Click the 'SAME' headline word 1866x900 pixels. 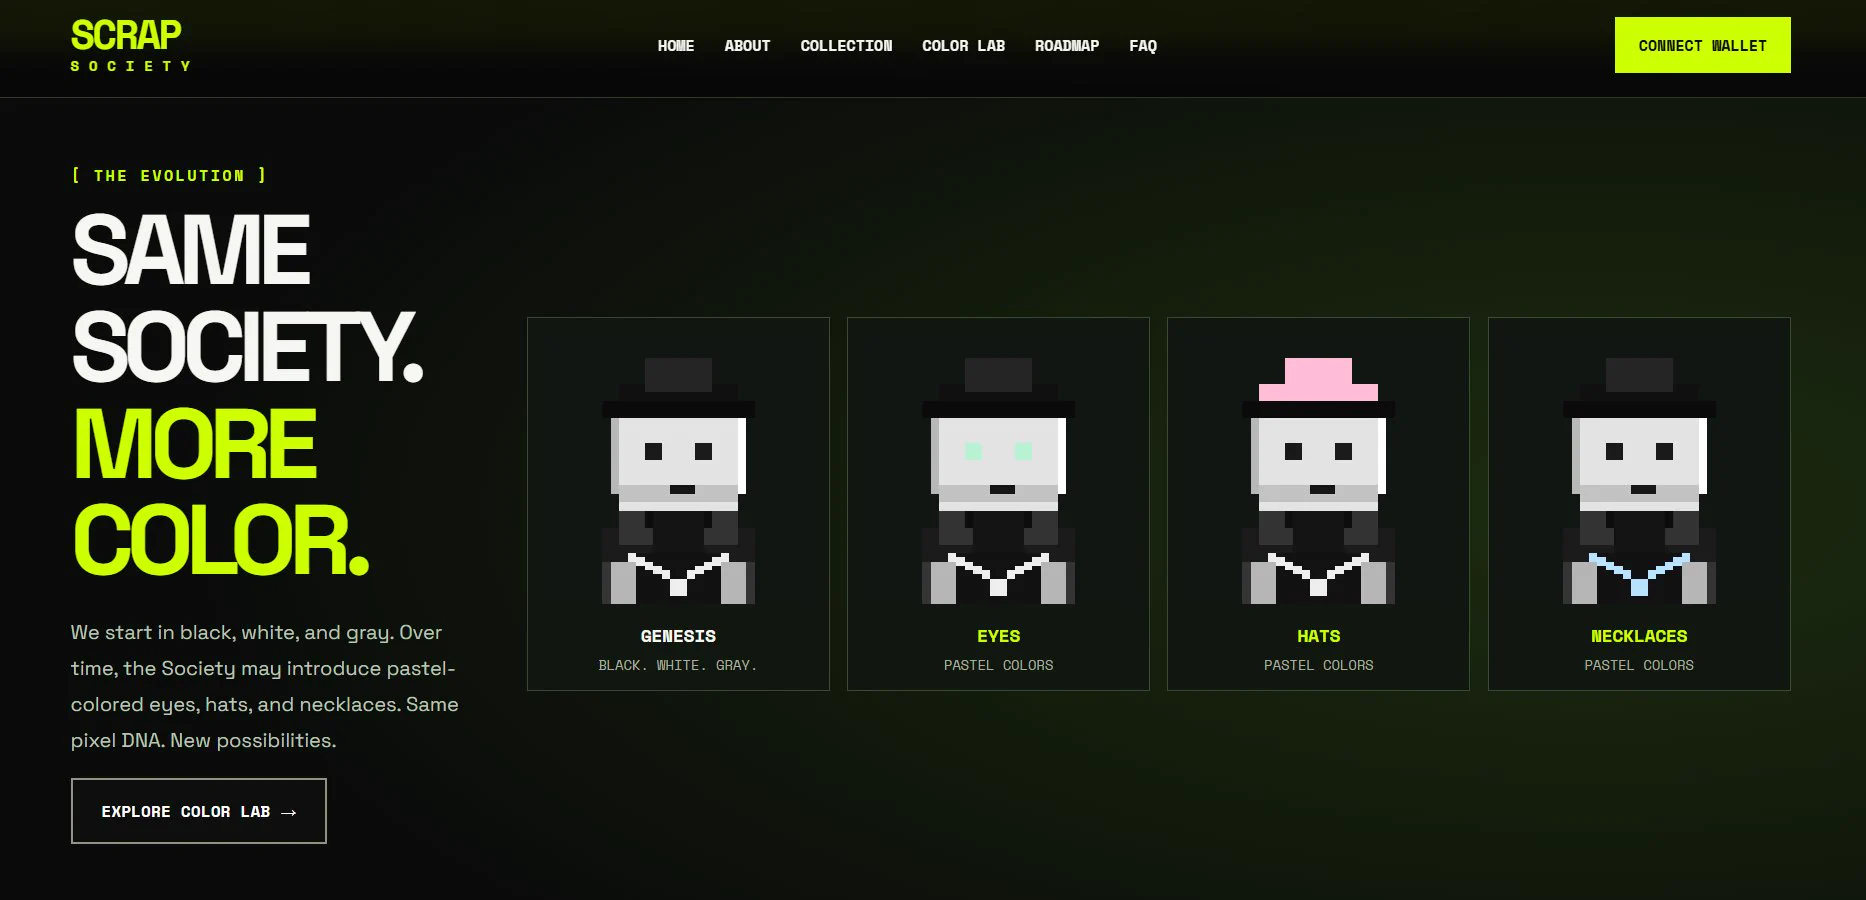click(191, 250)
